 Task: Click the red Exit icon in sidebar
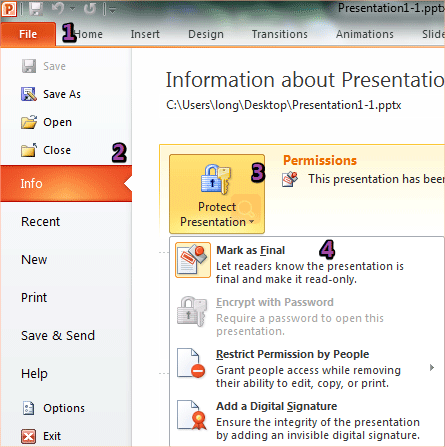tap(29, 436)
